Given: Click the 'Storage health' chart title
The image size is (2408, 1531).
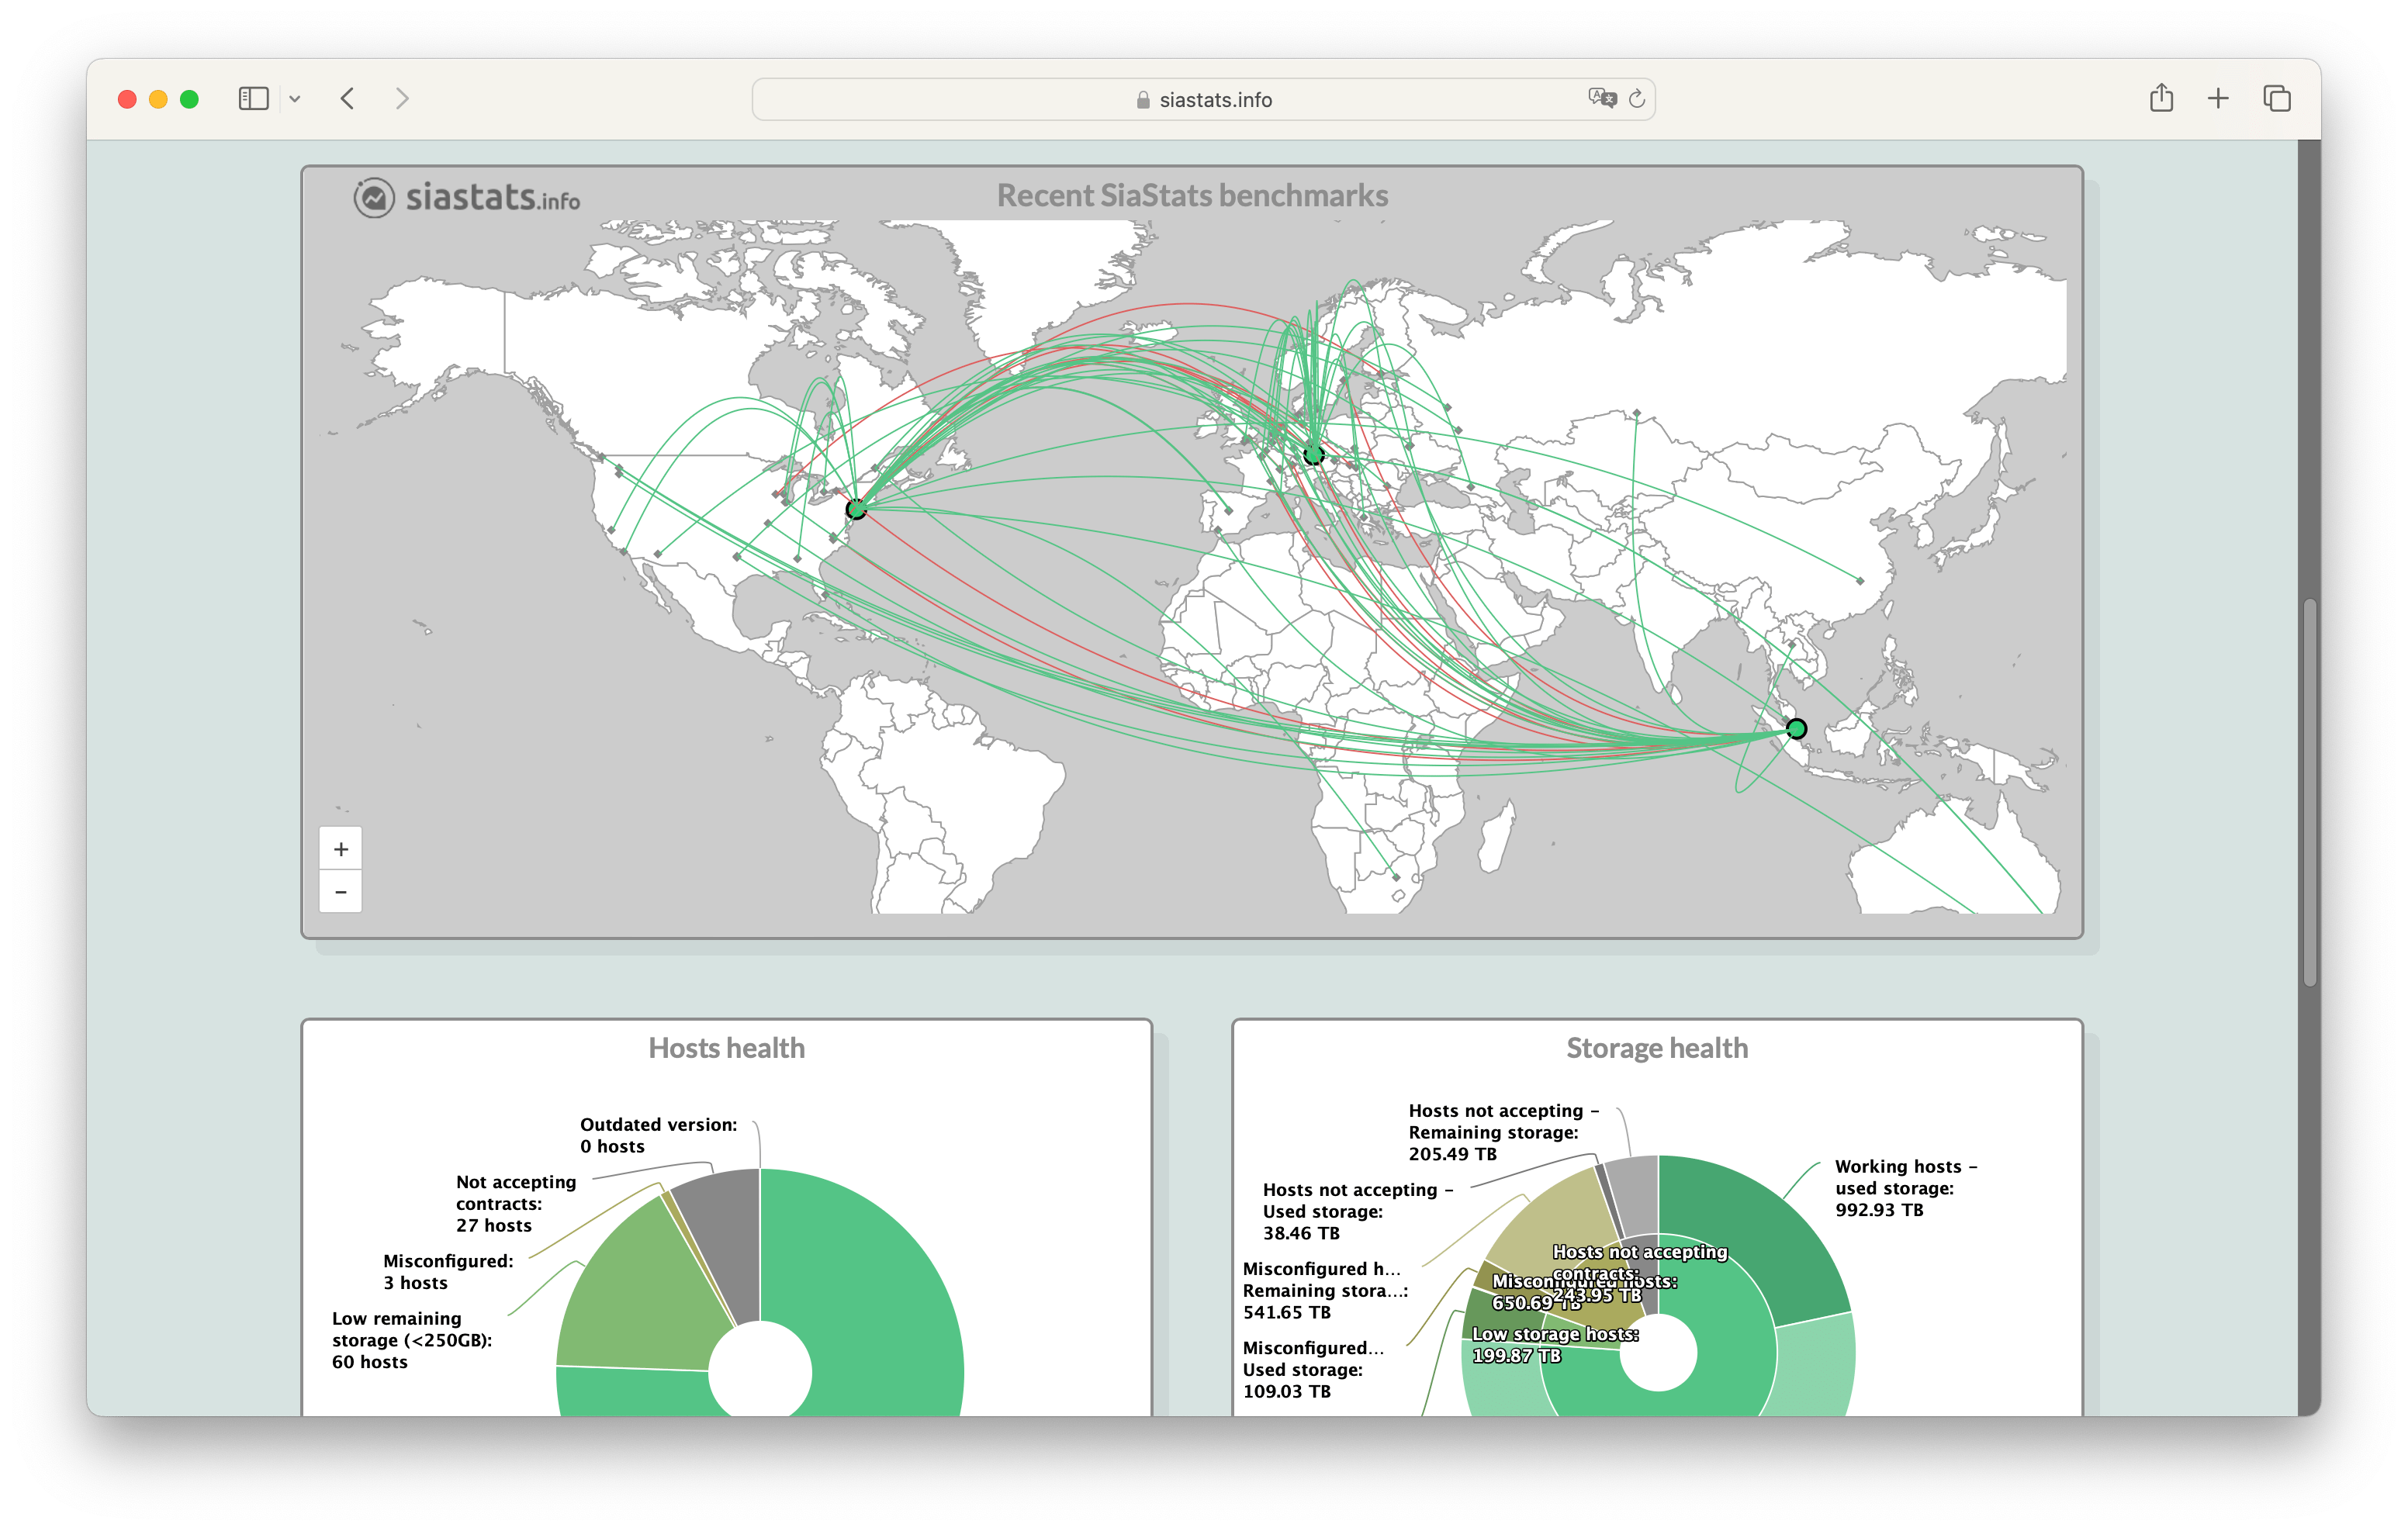Looking at the screenshot, I should tap(1657, 1047).
